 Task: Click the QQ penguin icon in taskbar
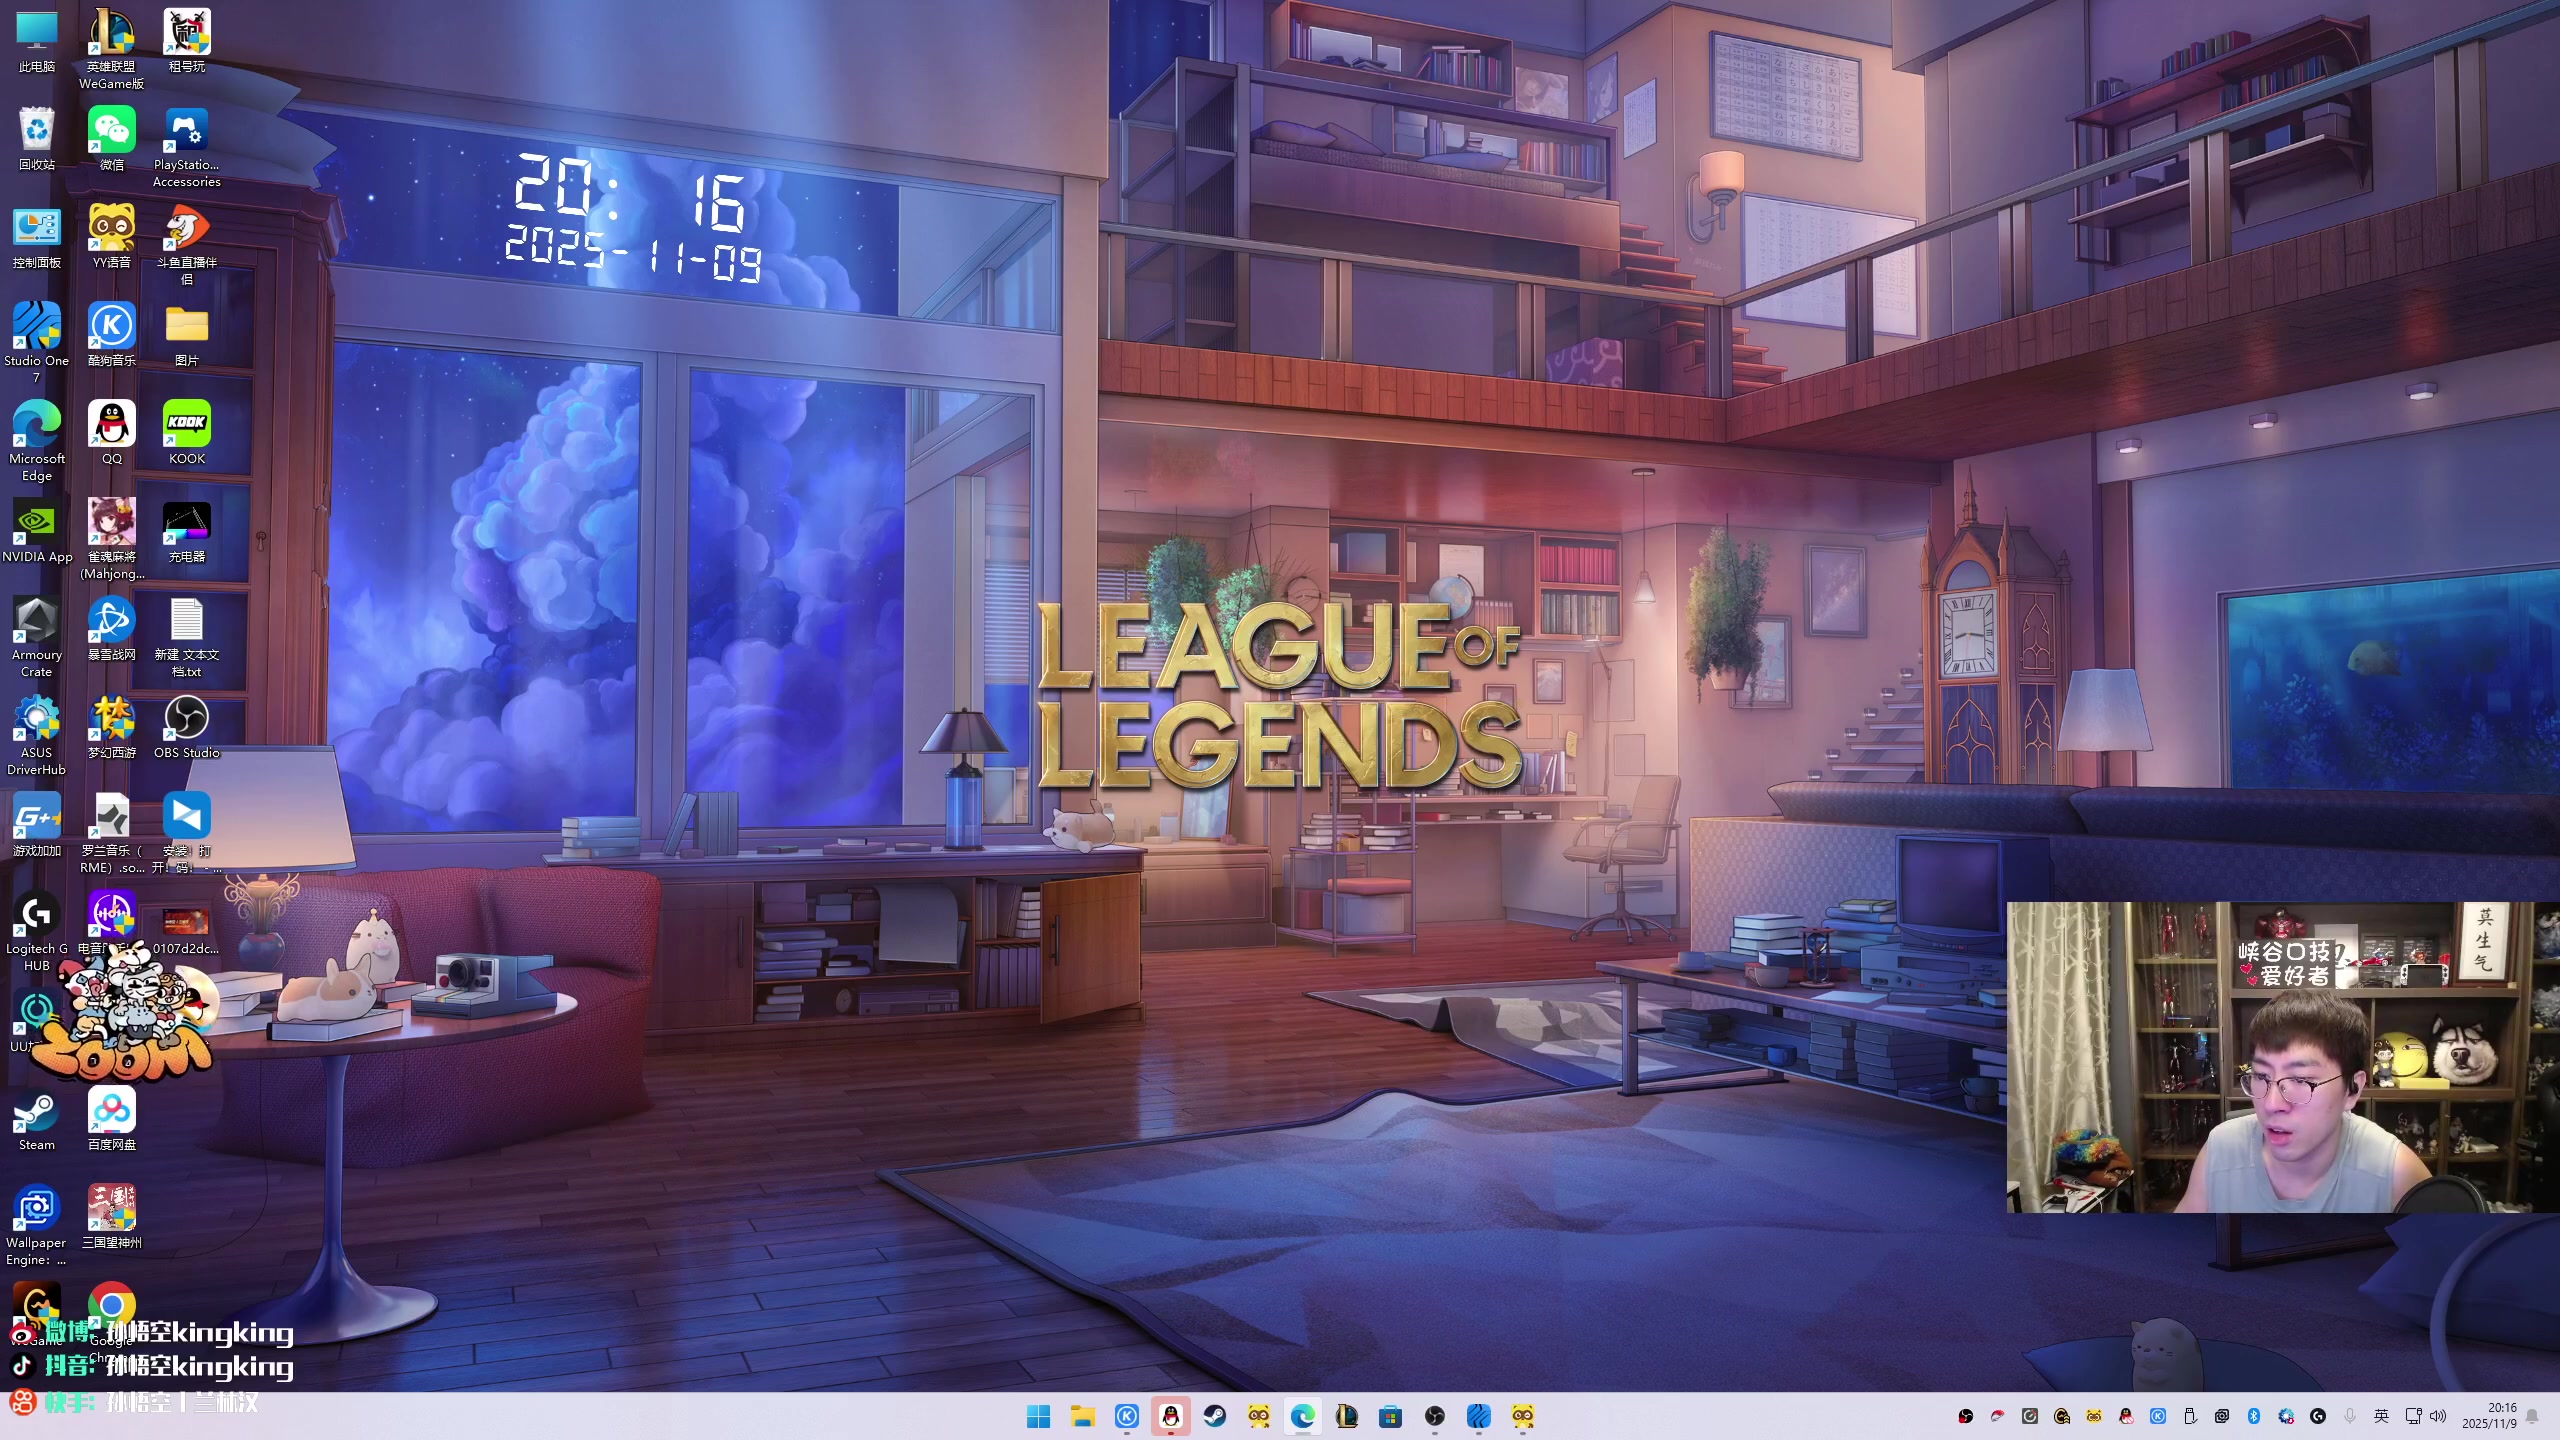pos(1170,1416)
